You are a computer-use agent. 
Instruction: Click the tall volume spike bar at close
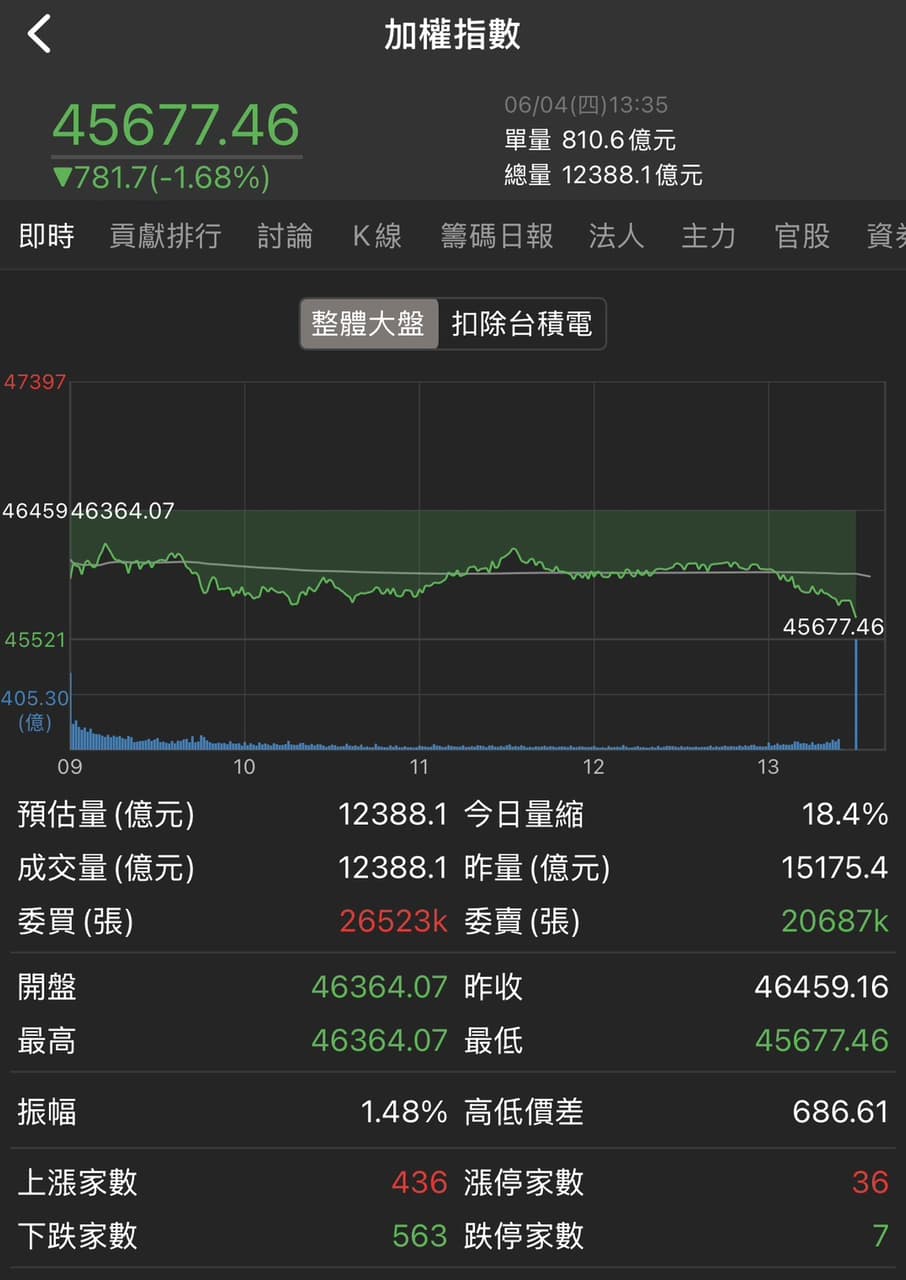856,694
